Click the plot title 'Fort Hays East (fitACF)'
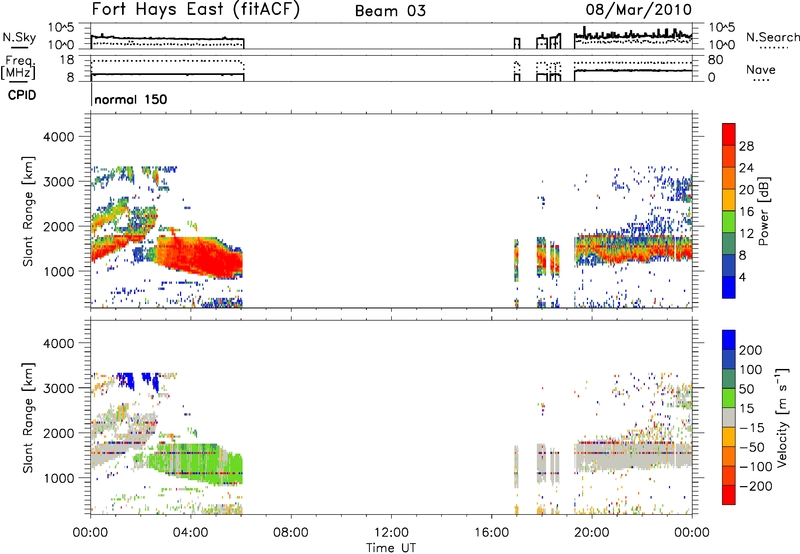This screenshot has width=800, height=554. 195,10
